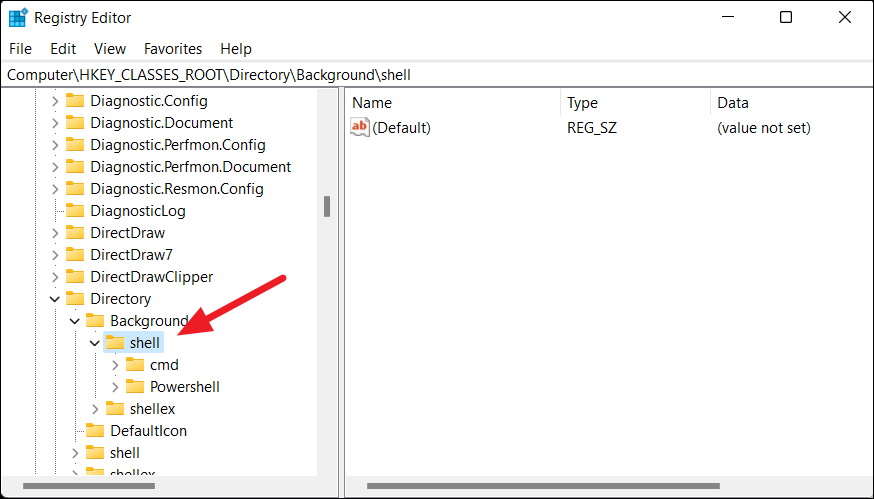Collapse the Directory key
The height and width of the screenshot is (499, 874).
(x=54, y=299)
